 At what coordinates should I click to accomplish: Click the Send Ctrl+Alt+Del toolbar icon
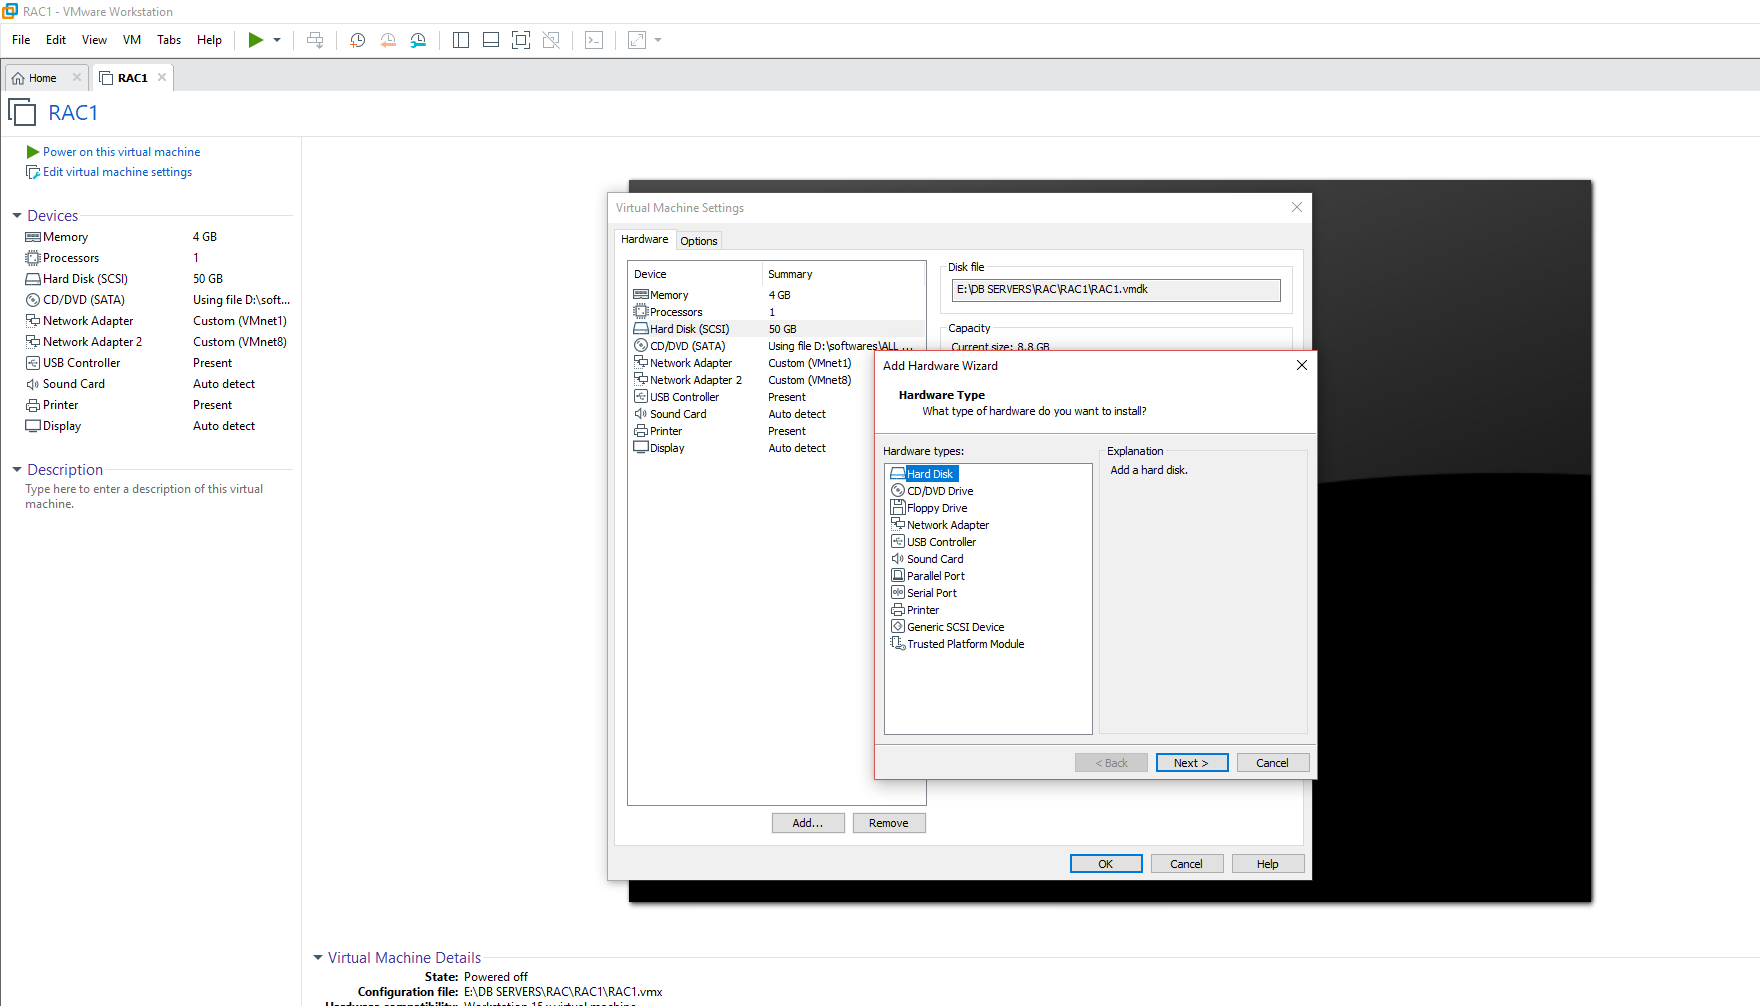coord(315,40)
